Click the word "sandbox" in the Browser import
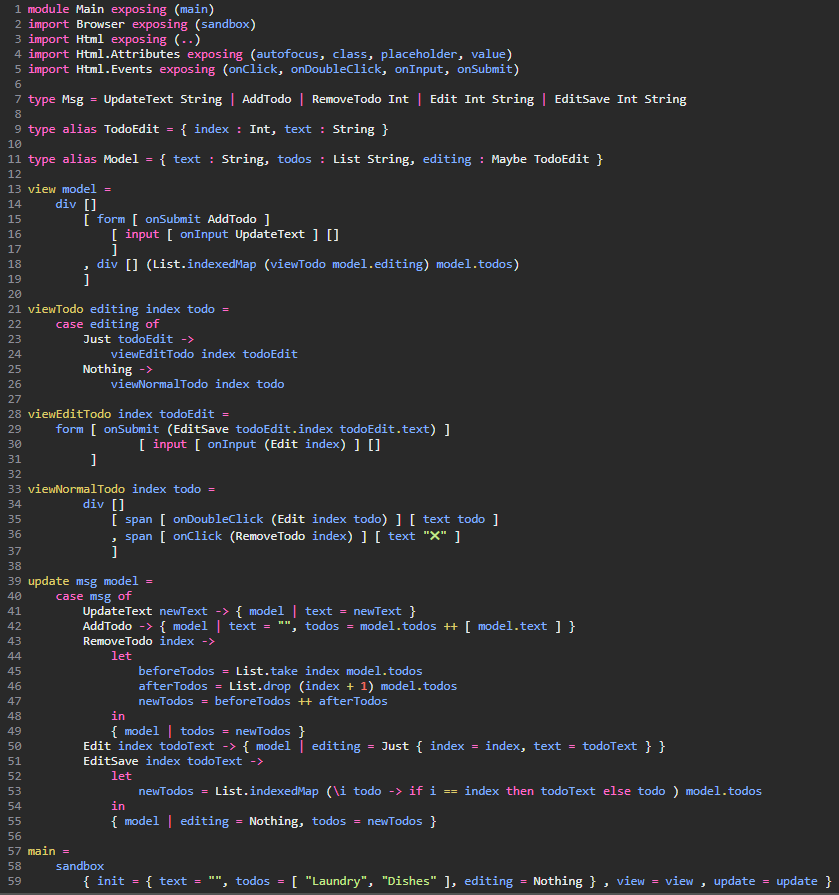Viewport: 839px width, 895px height. click(x=225, y=24)
